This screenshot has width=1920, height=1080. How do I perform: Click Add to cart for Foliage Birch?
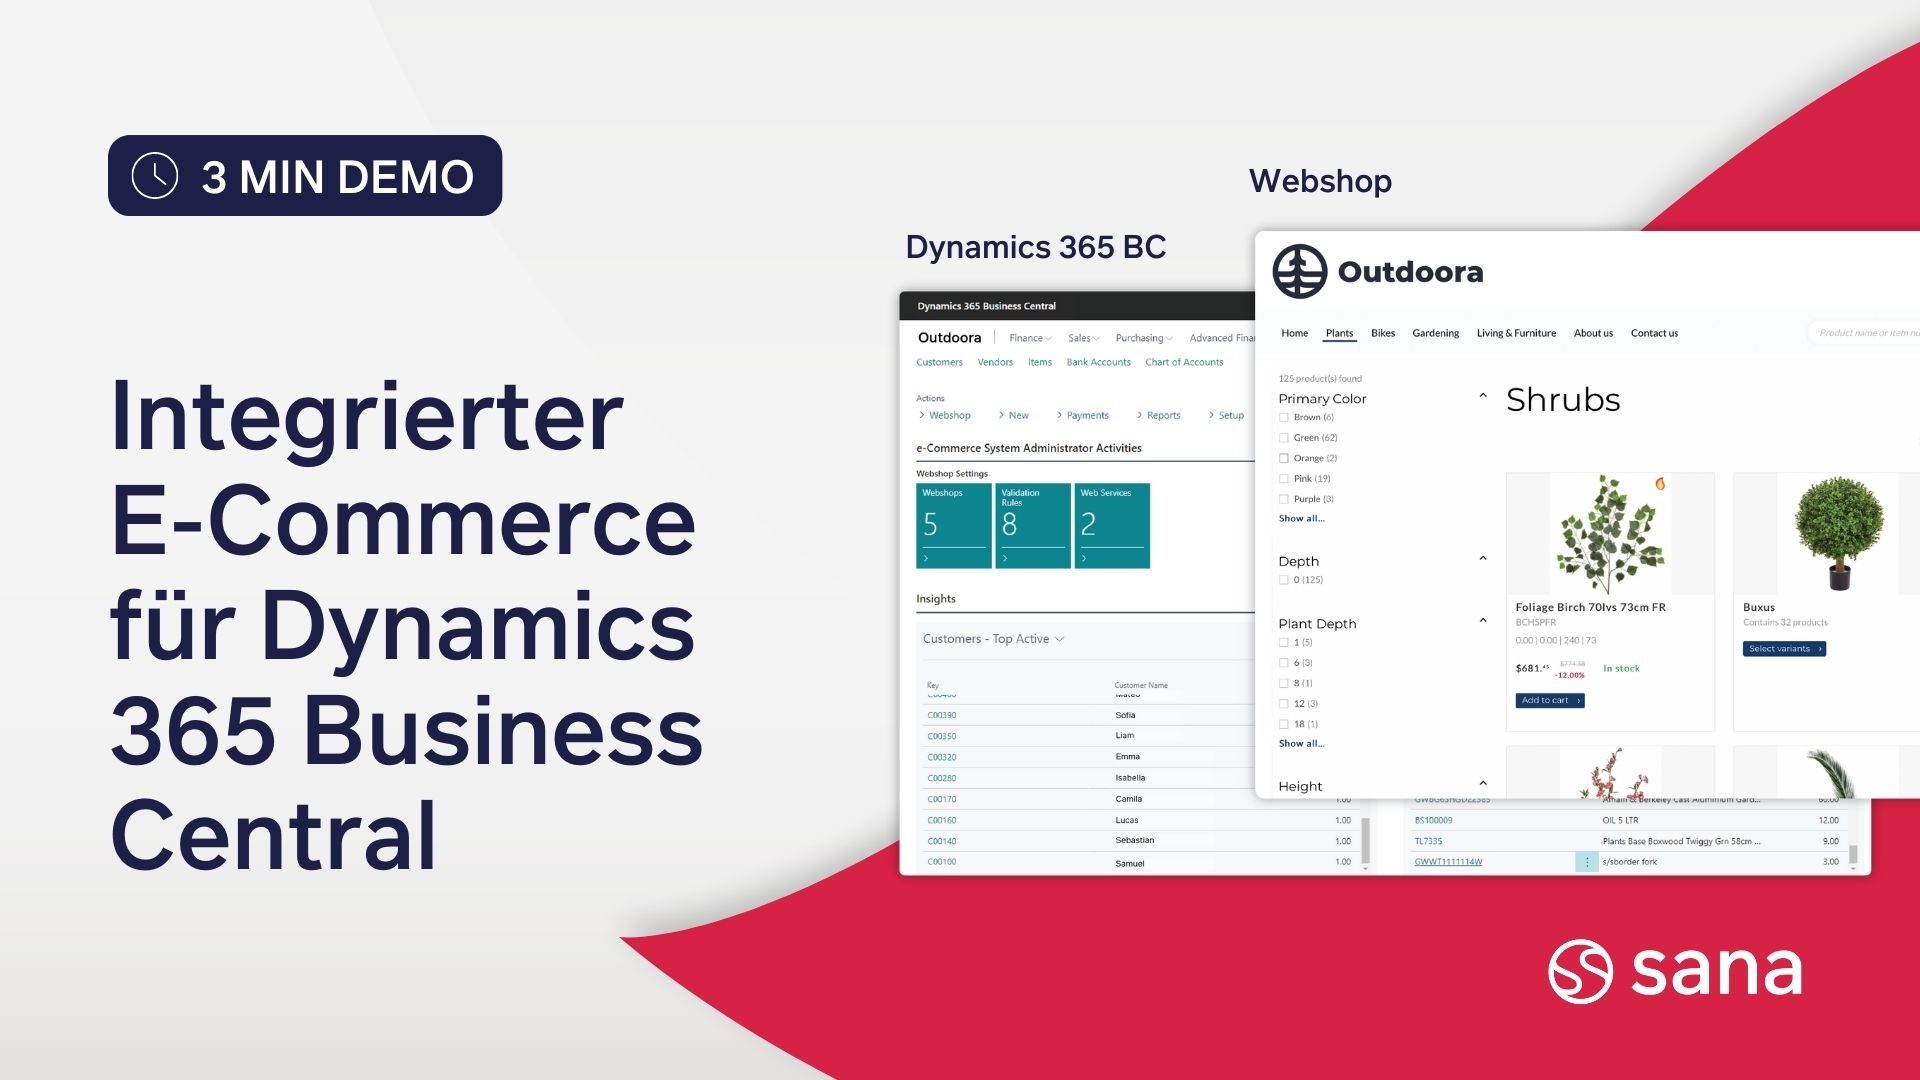pyautogui.click(x=1549, y=700)
